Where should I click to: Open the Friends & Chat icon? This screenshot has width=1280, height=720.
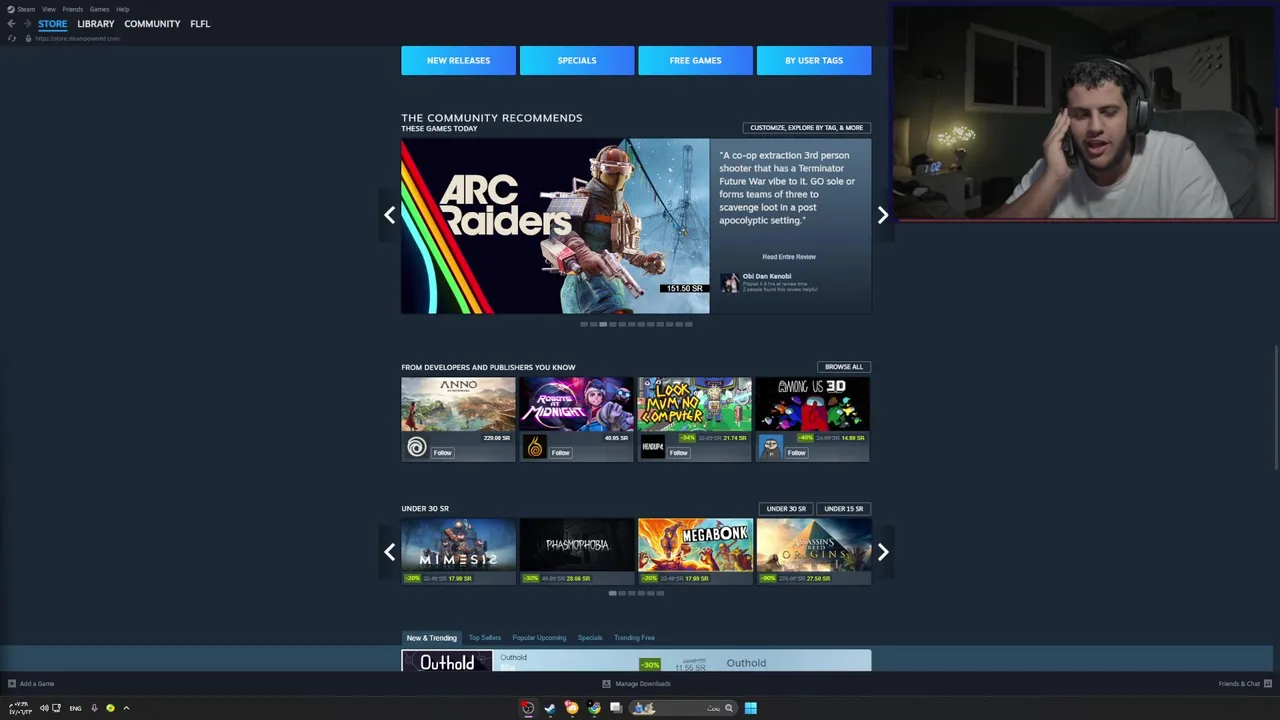(1267, 684)
